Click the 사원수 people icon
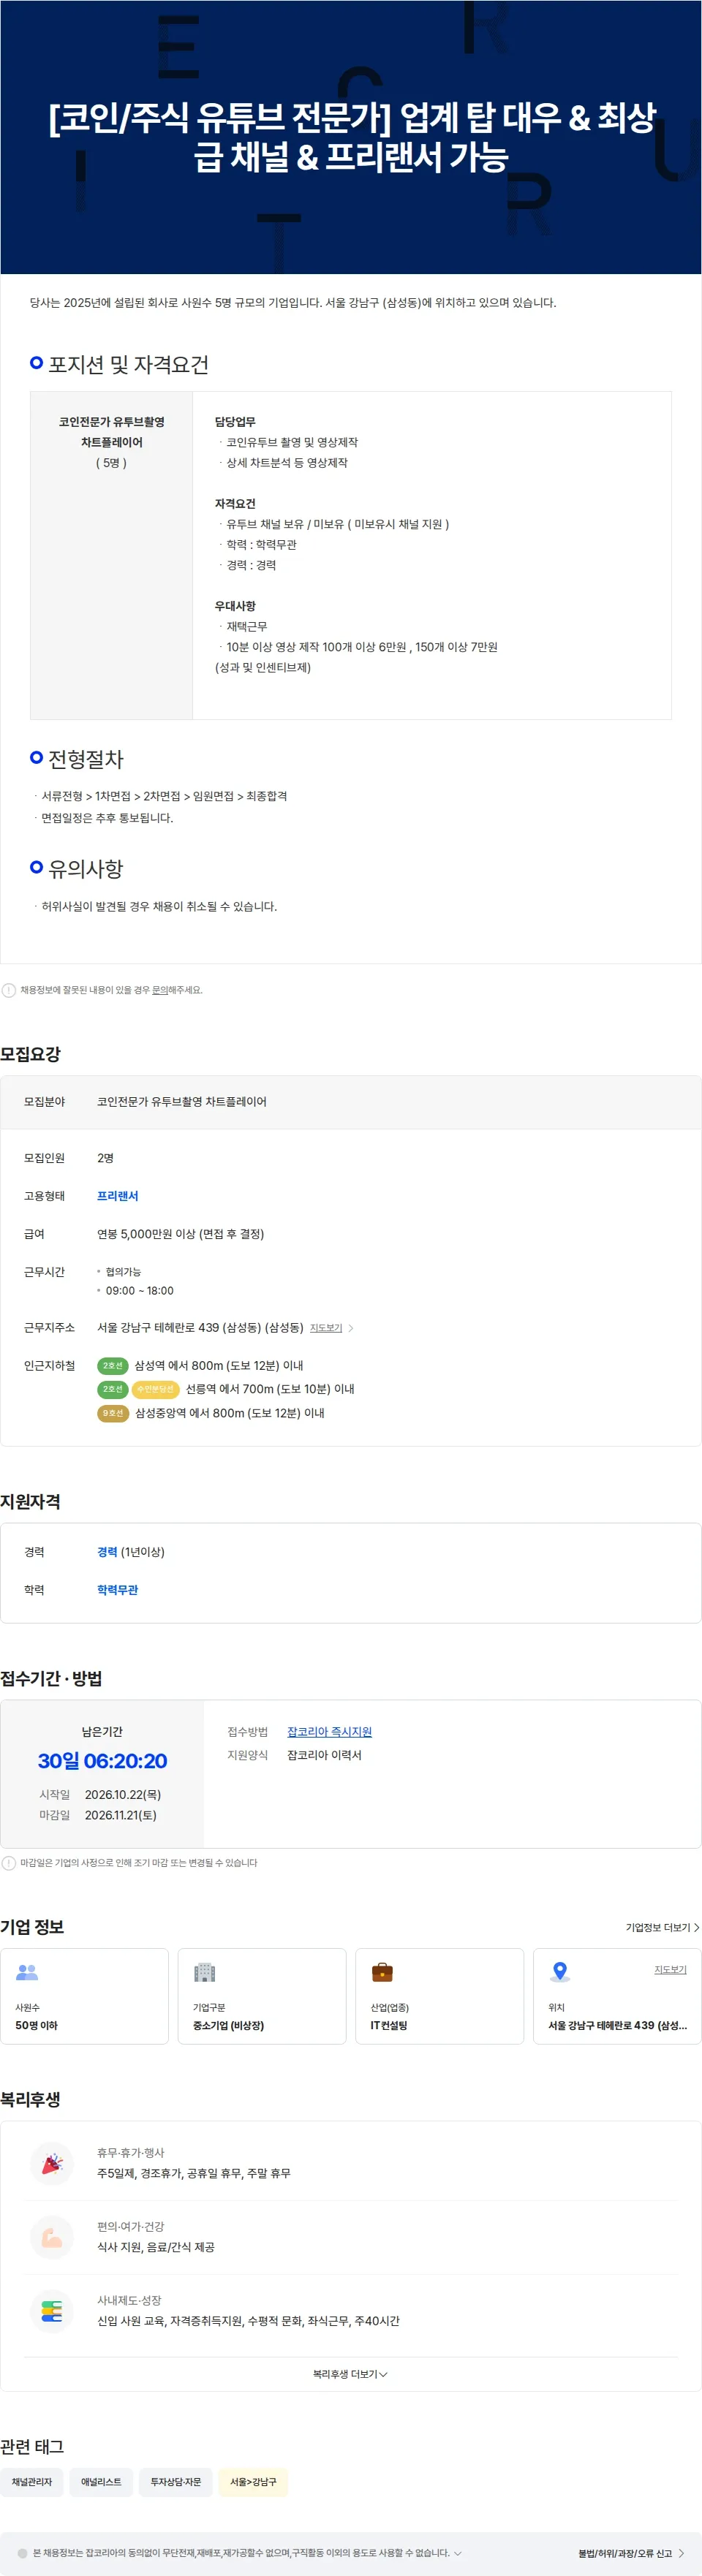702x2576 pixels. [x=27, y=1972]
